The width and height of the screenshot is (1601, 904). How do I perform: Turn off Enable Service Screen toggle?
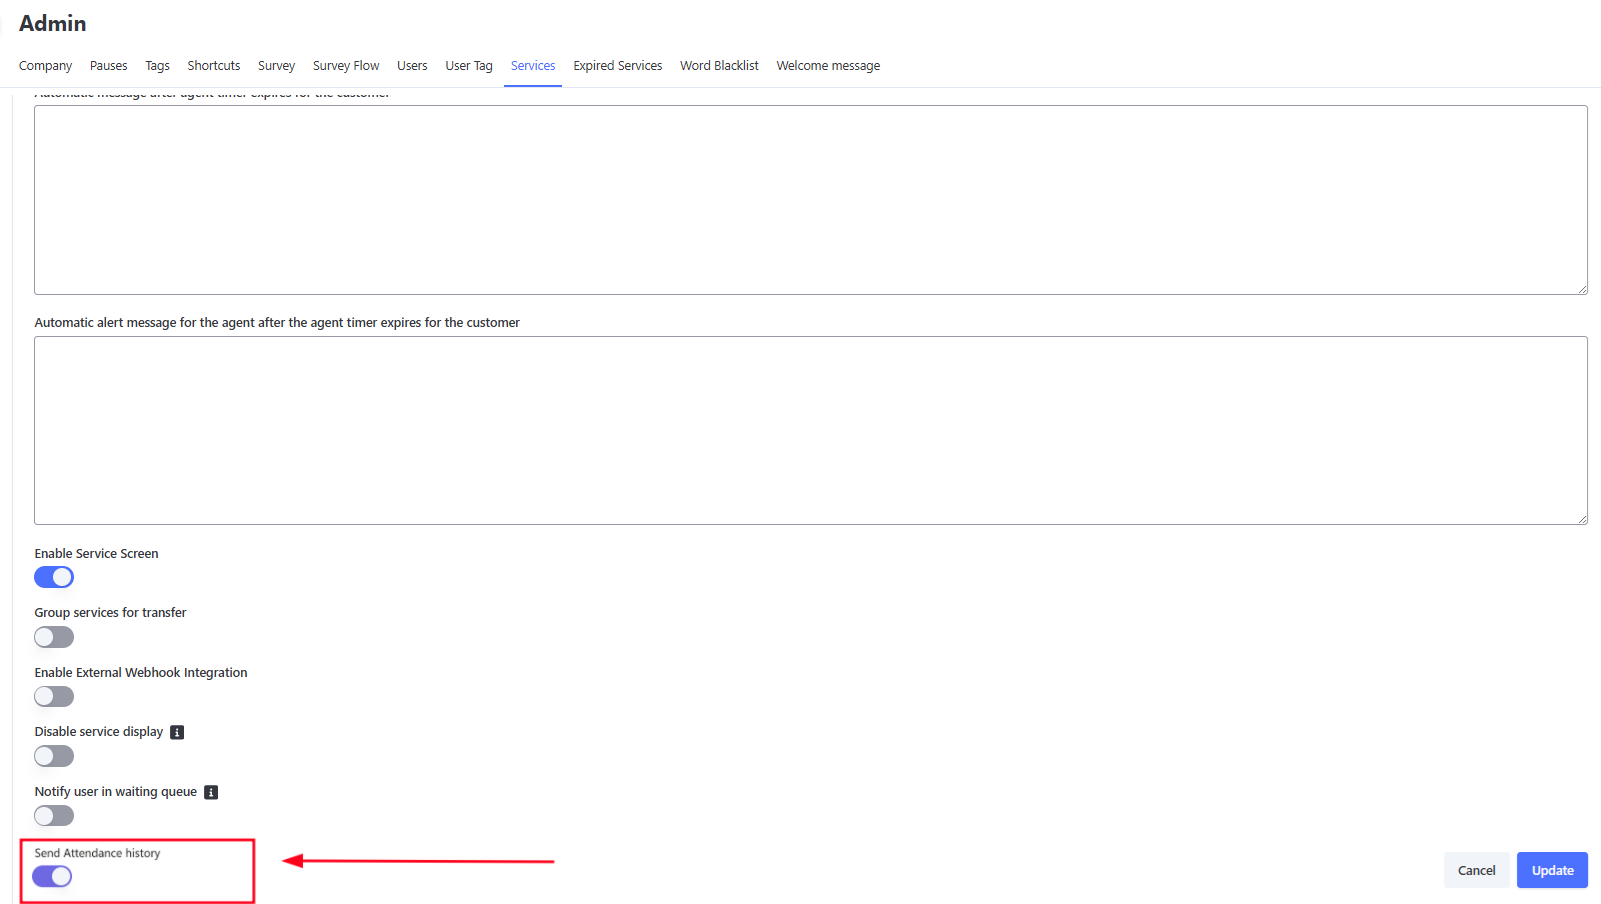(54, 577)
